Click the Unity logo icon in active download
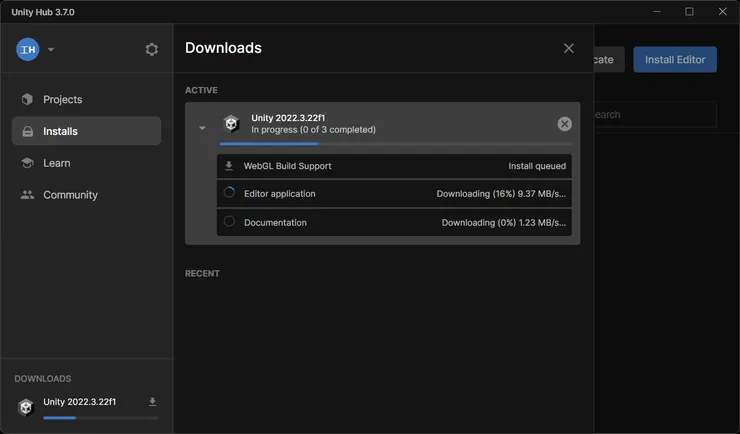 click(231, 124)
